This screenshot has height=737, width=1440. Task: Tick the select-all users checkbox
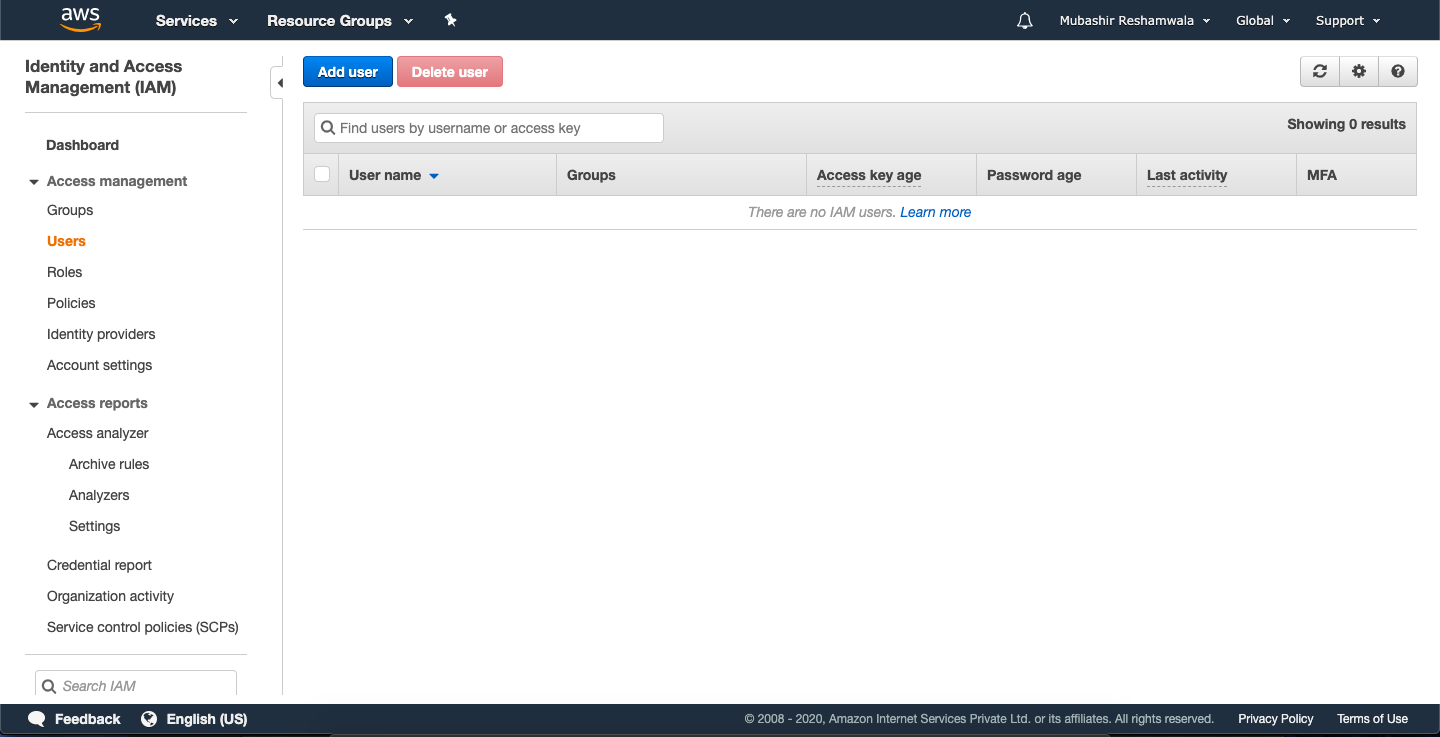click(322, 174)
